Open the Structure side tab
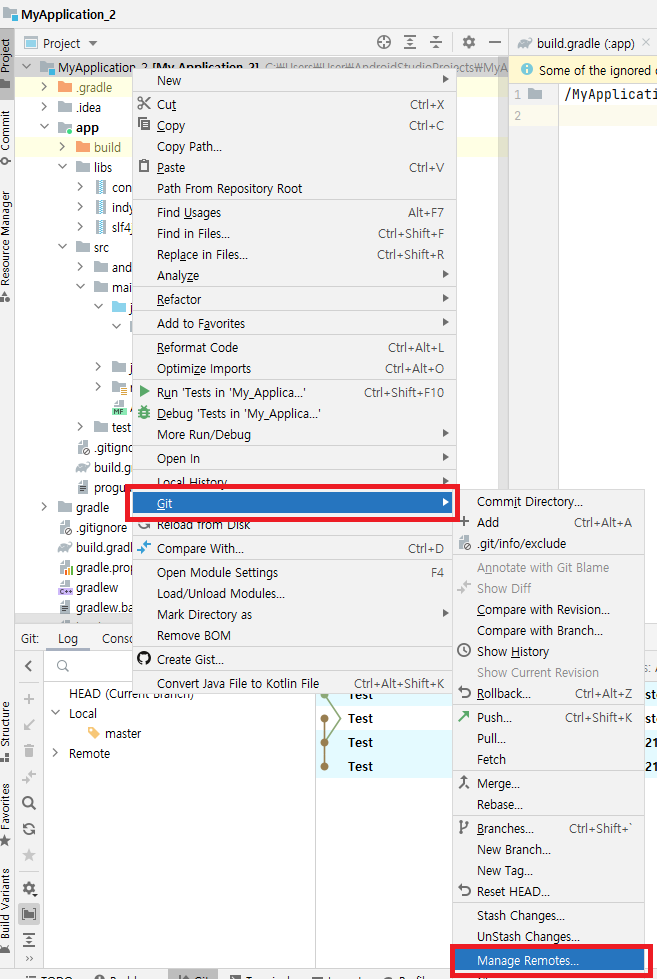Image resolution: width=657 pixels, height=979 pixels. coord(6,731)
